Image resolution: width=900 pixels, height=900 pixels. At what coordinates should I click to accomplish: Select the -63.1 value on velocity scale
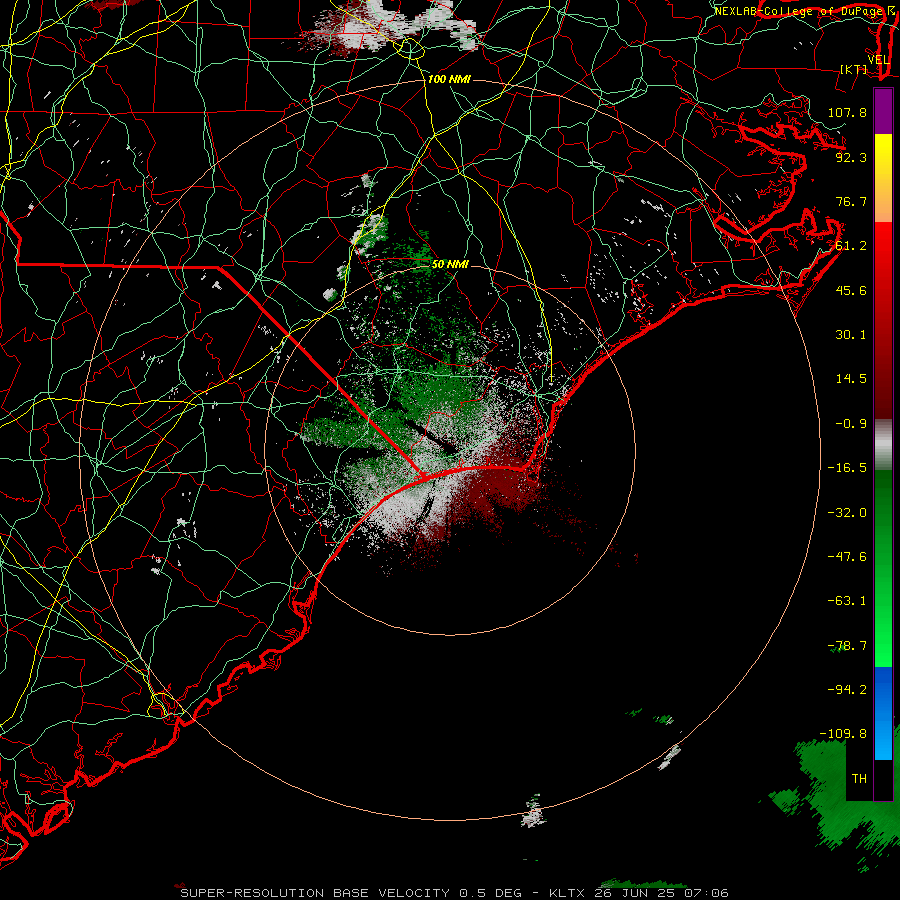(x=847, y=601)
